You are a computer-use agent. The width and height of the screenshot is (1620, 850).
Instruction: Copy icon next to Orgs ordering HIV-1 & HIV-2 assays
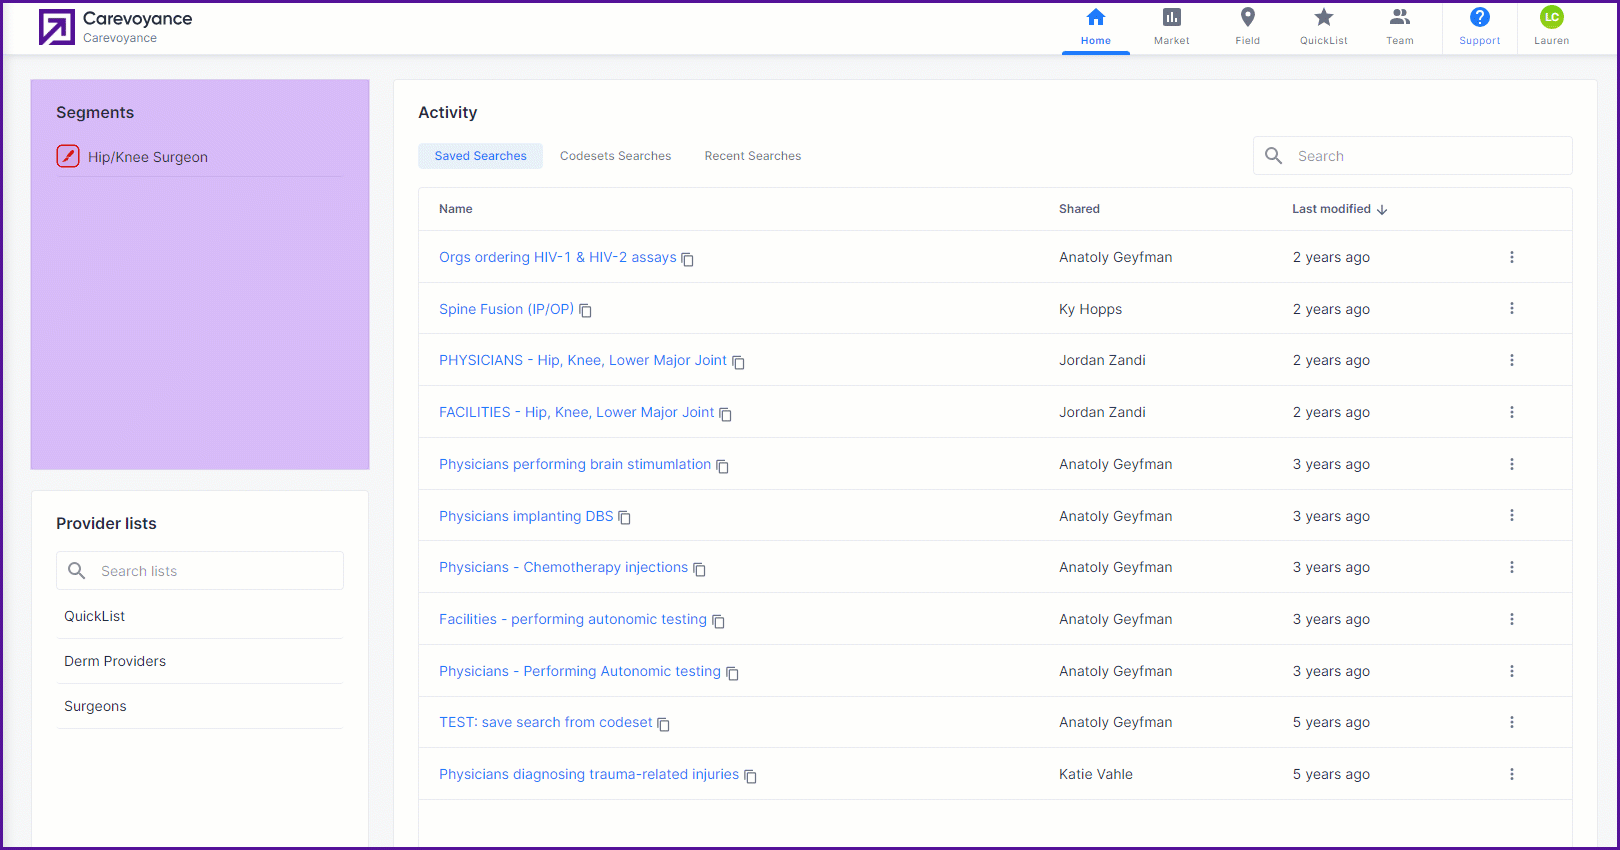coord(688,259)
